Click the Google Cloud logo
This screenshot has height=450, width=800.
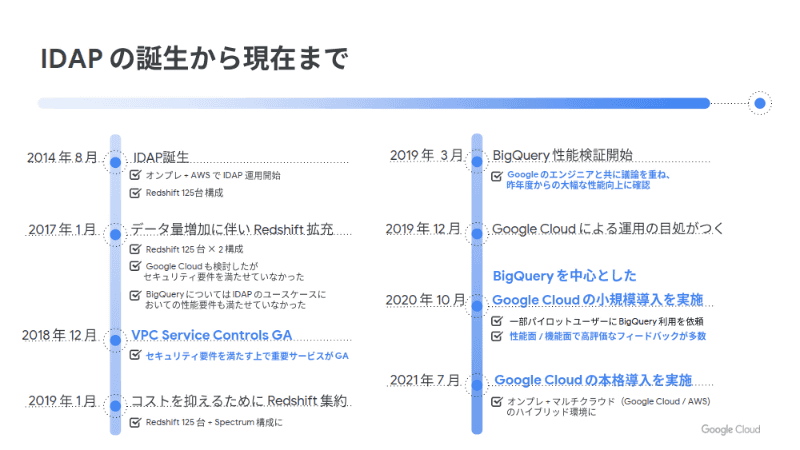coord(731,430)
